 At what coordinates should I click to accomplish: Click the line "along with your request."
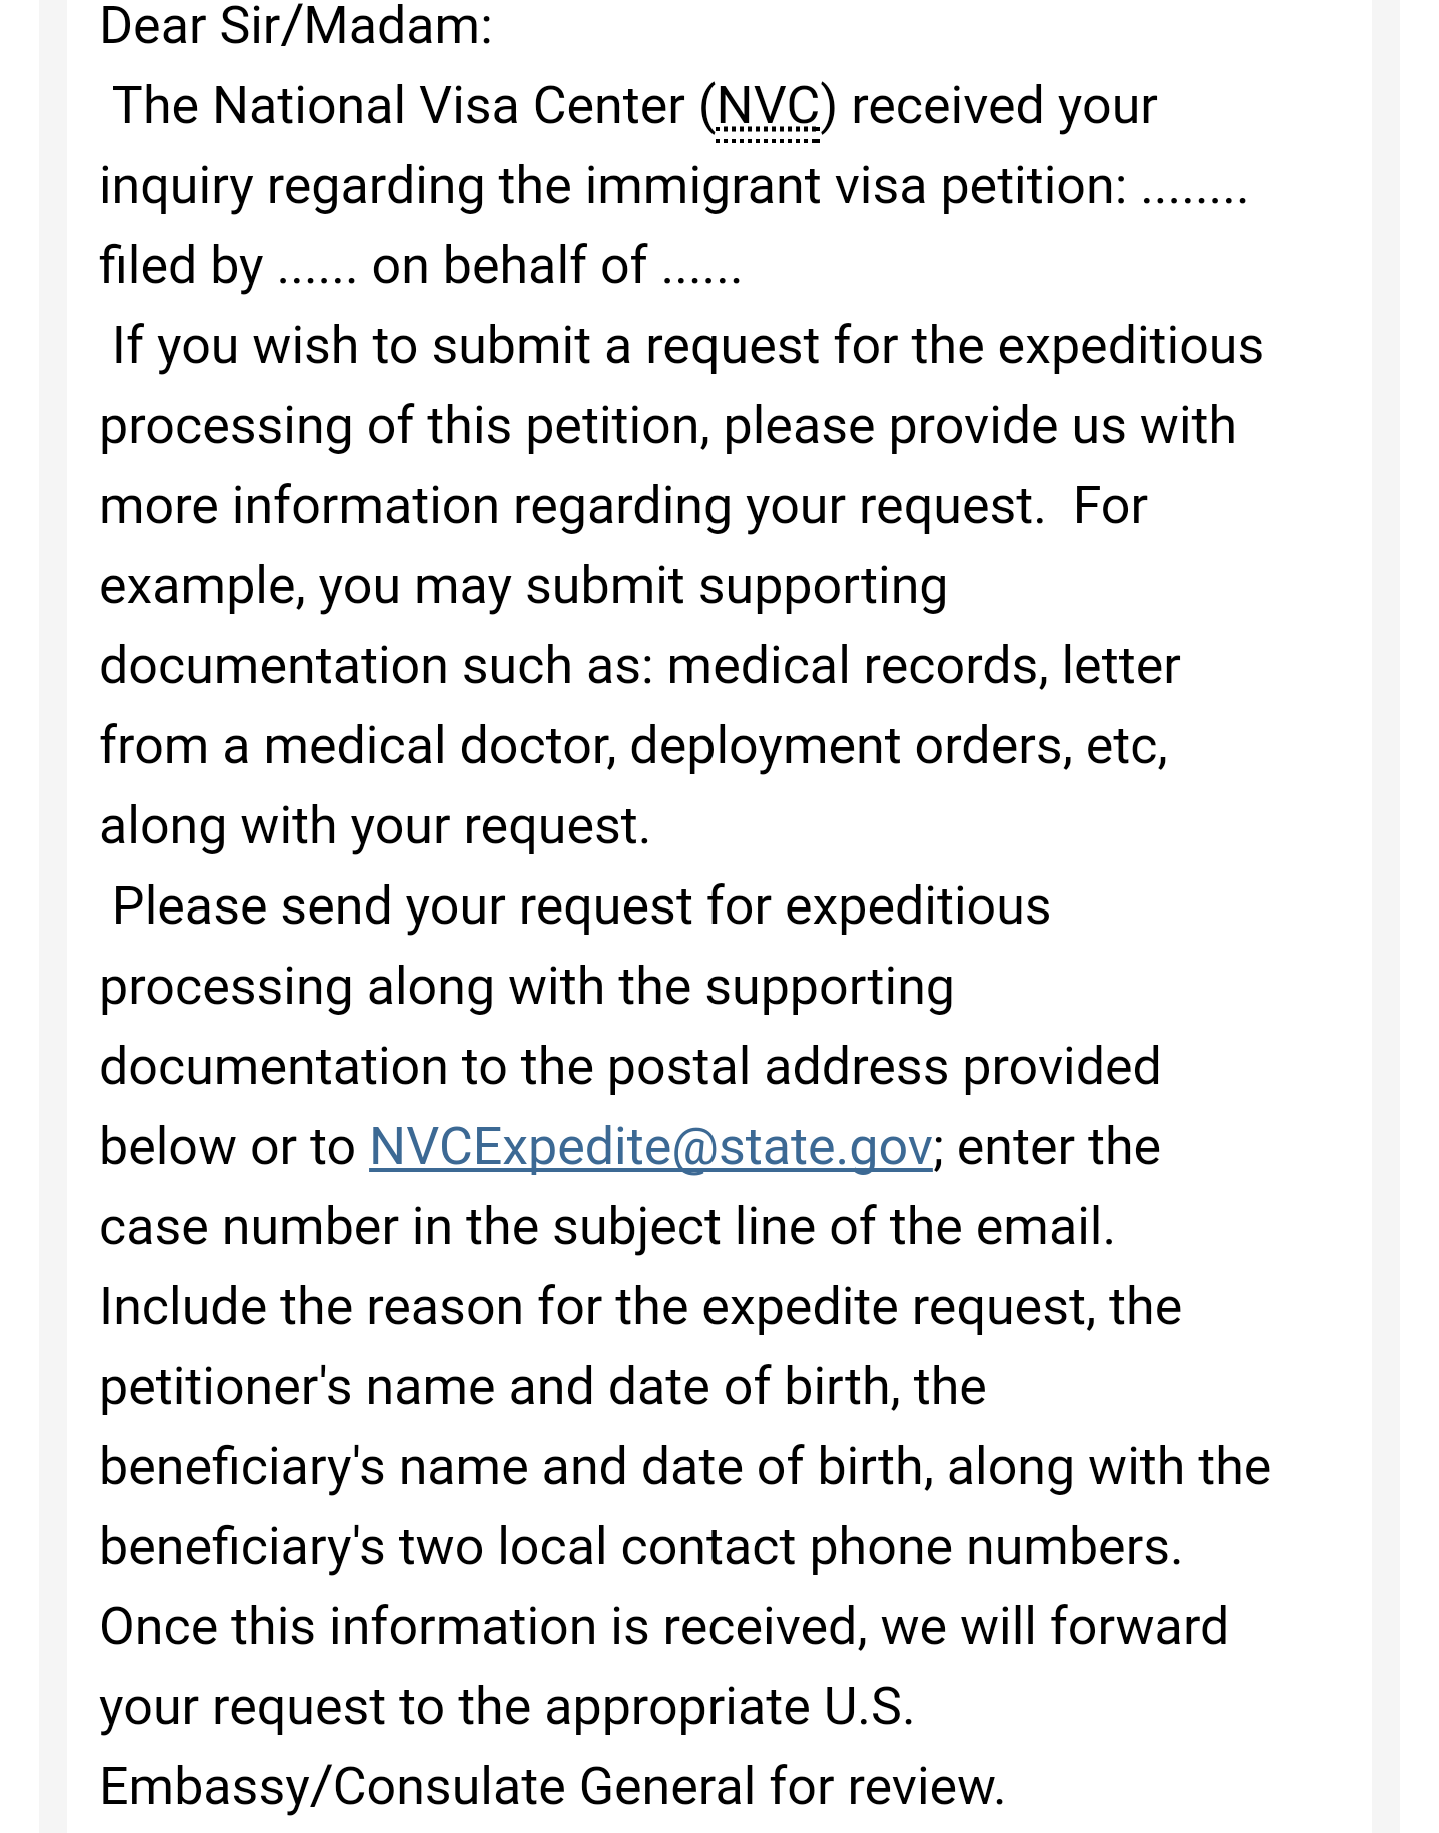click(x=375, y=827)
